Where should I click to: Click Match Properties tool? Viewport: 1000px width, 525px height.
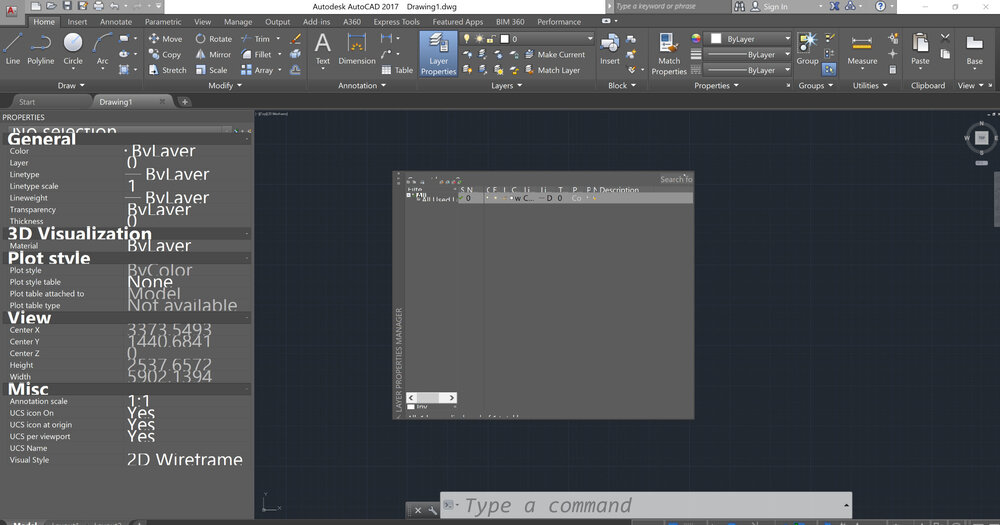(x=668, y=54)
